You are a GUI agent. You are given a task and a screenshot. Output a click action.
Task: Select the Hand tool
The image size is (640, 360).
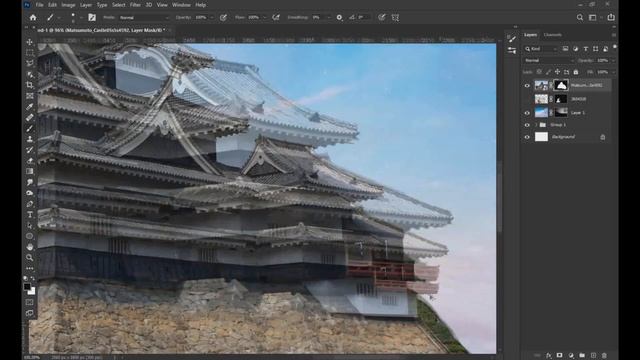(x=30, y=247)
